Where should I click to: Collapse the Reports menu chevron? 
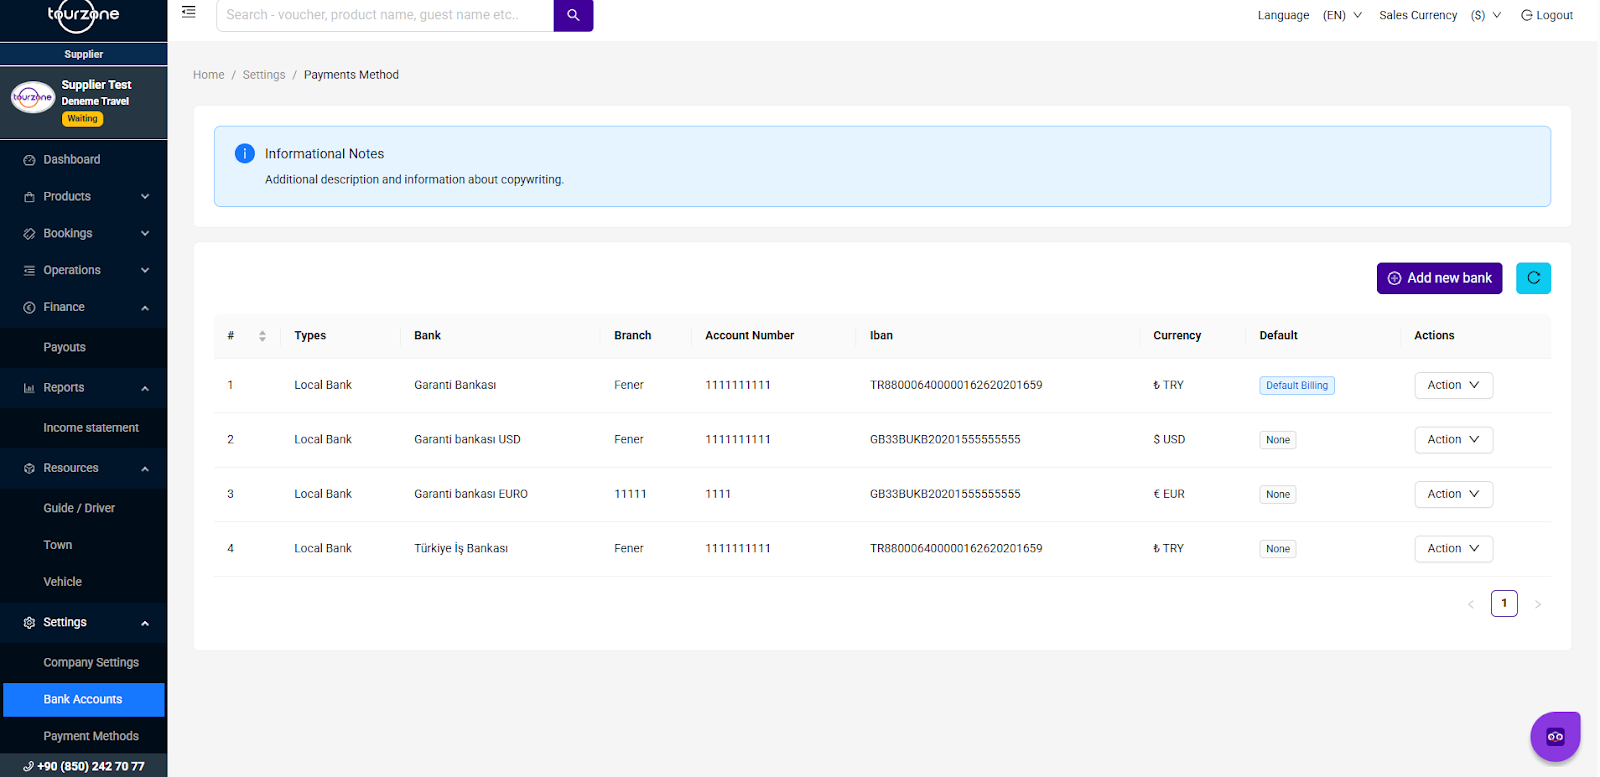pyautogui.click(x=145, y=388)
